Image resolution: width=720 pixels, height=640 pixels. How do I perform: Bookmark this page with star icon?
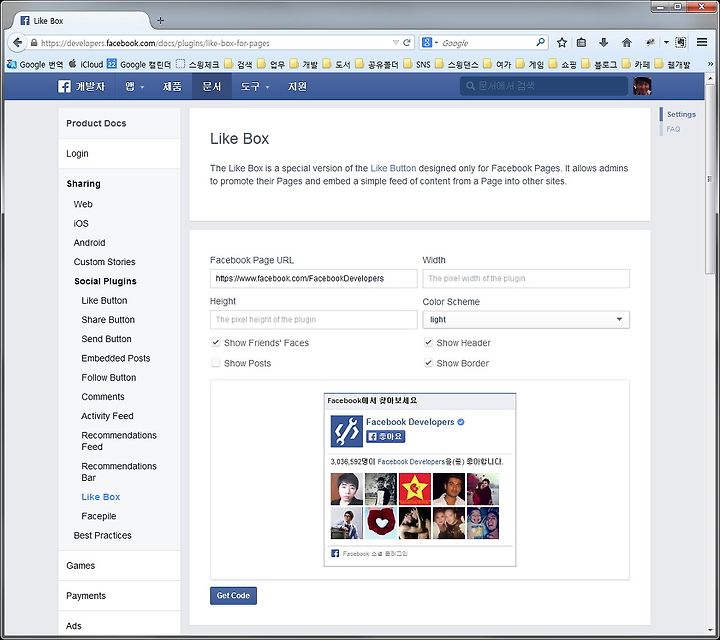(562, 43)
